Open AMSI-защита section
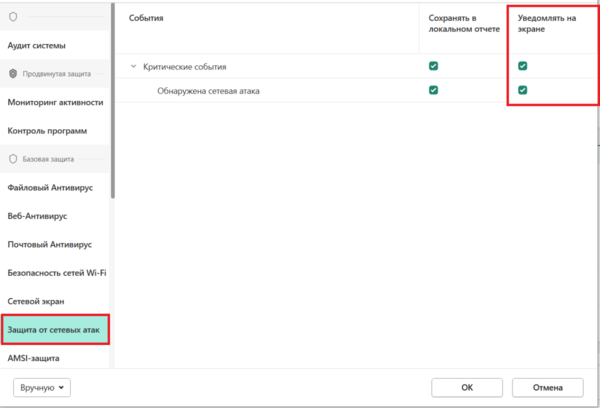Image resolution: width=600 pixels, height=408 pixels. click(33, 358)
